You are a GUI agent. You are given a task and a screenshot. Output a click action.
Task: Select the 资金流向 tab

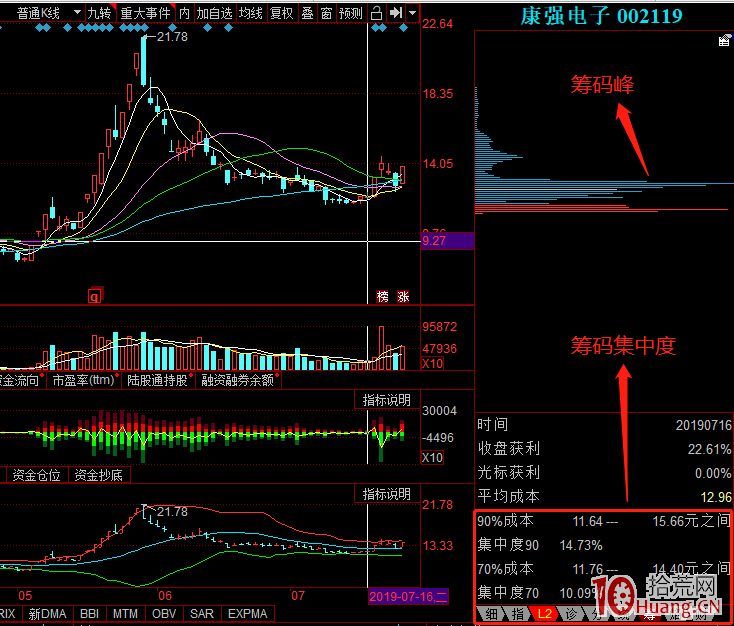(21, 380)
